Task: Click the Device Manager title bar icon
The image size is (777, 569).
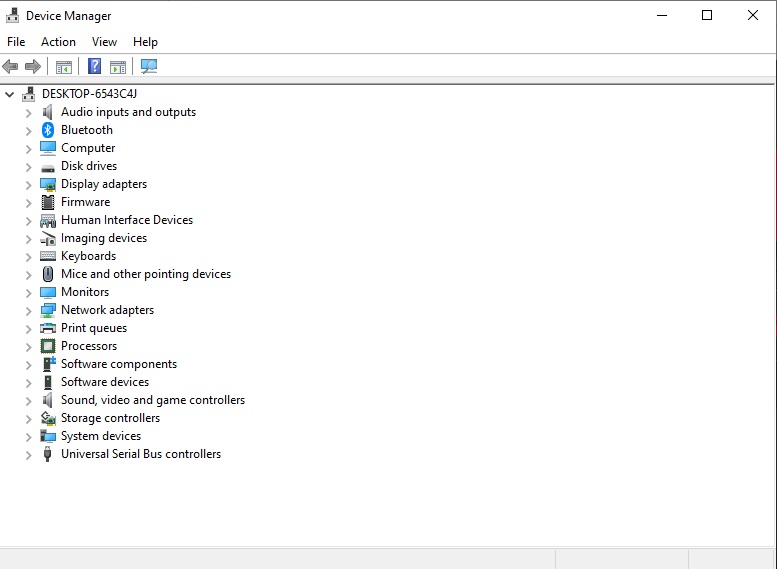Action: coord(12,15)
